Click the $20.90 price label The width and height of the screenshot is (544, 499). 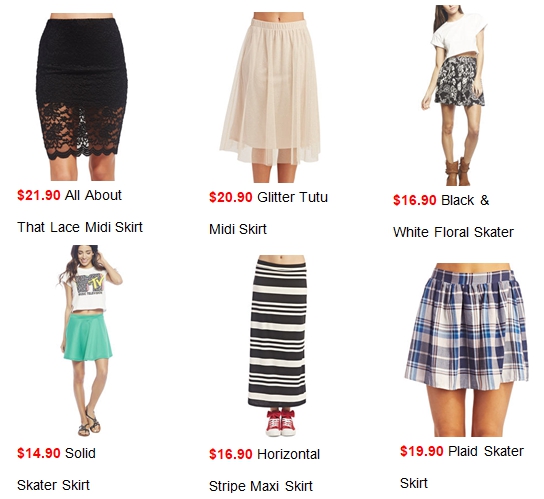pyautogui.click(x=231, y=197)
